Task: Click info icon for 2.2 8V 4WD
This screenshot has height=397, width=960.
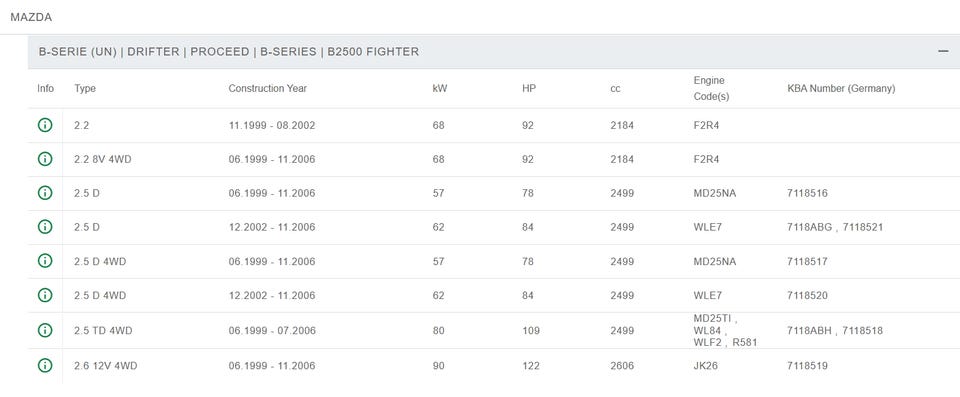Action: click(x=45, y=159)
